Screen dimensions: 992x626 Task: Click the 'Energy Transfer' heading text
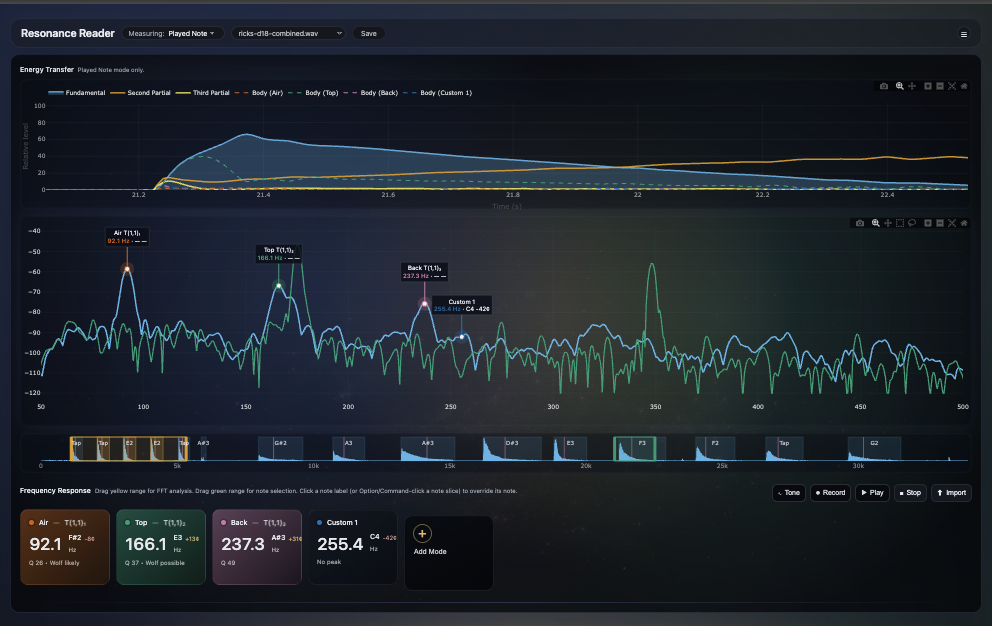[x=47, y=70]
